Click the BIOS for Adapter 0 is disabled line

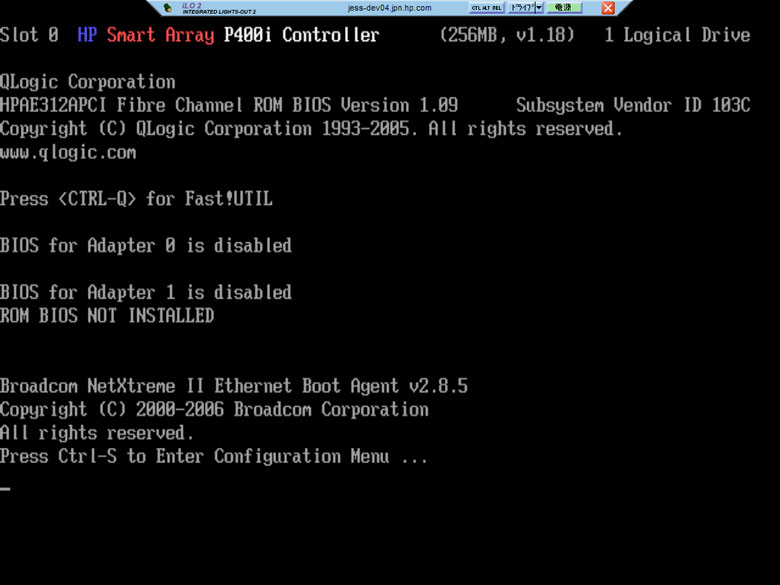[x=146, y=246]
